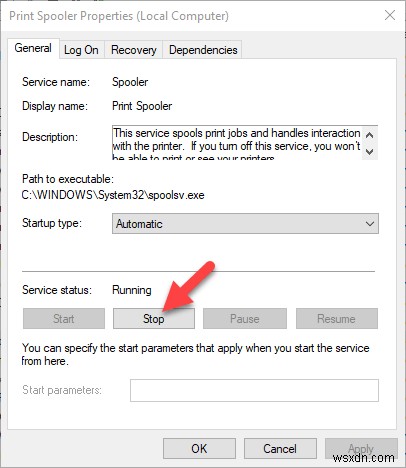
Task: Click the Running service status text
Action: 132,290
